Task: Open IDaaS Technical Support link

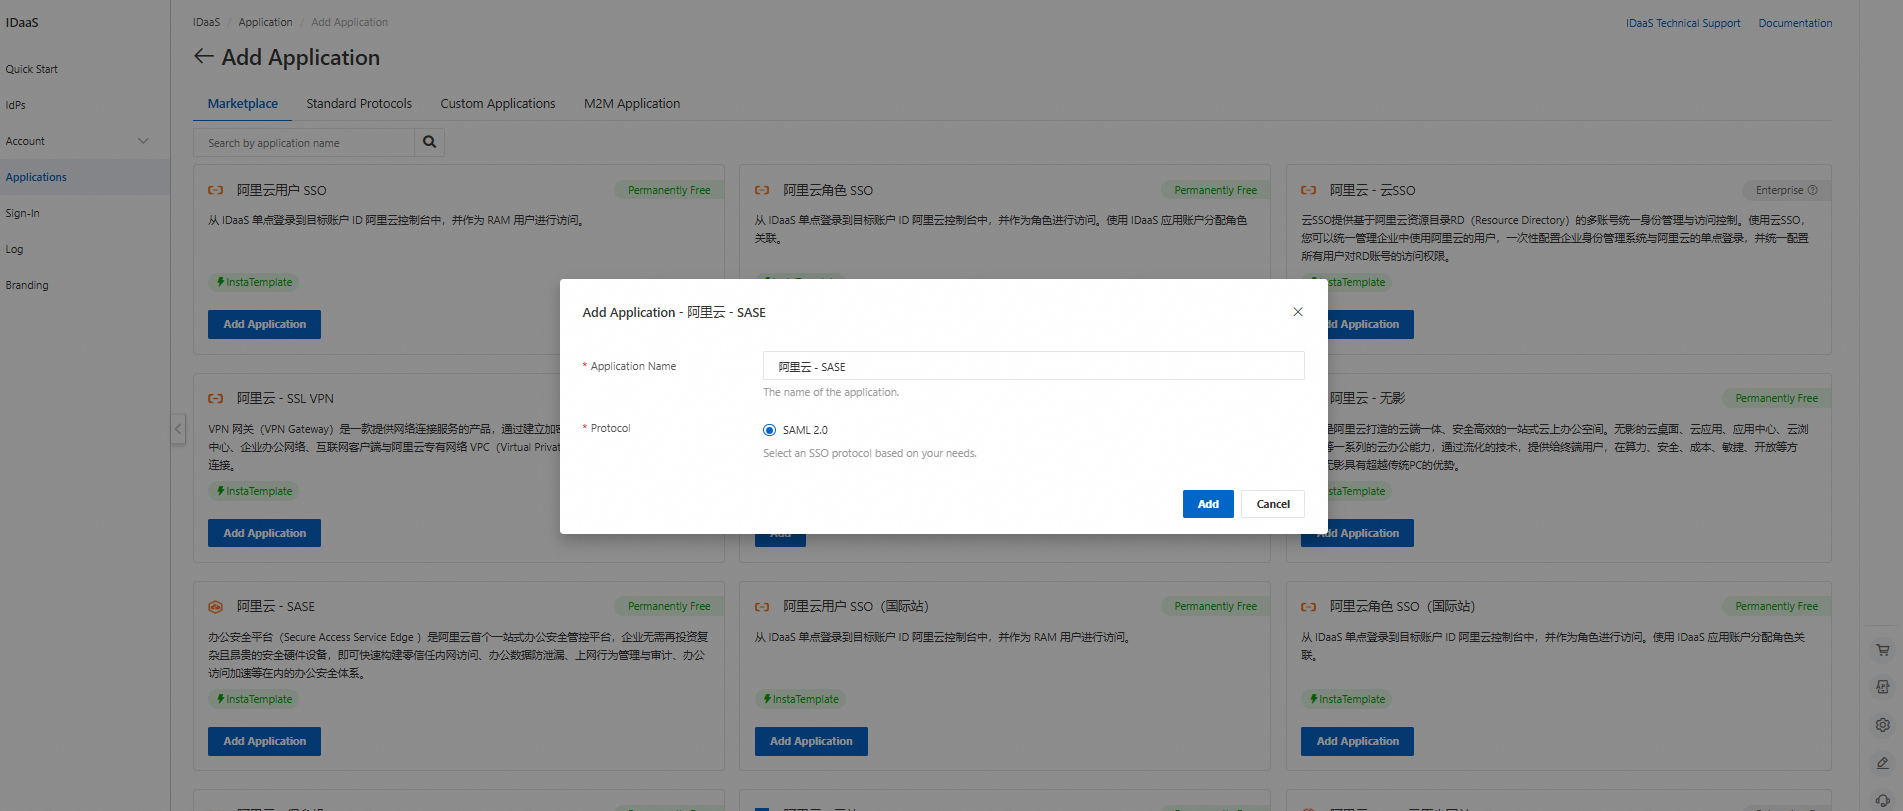Action: tap(1683, 23)
